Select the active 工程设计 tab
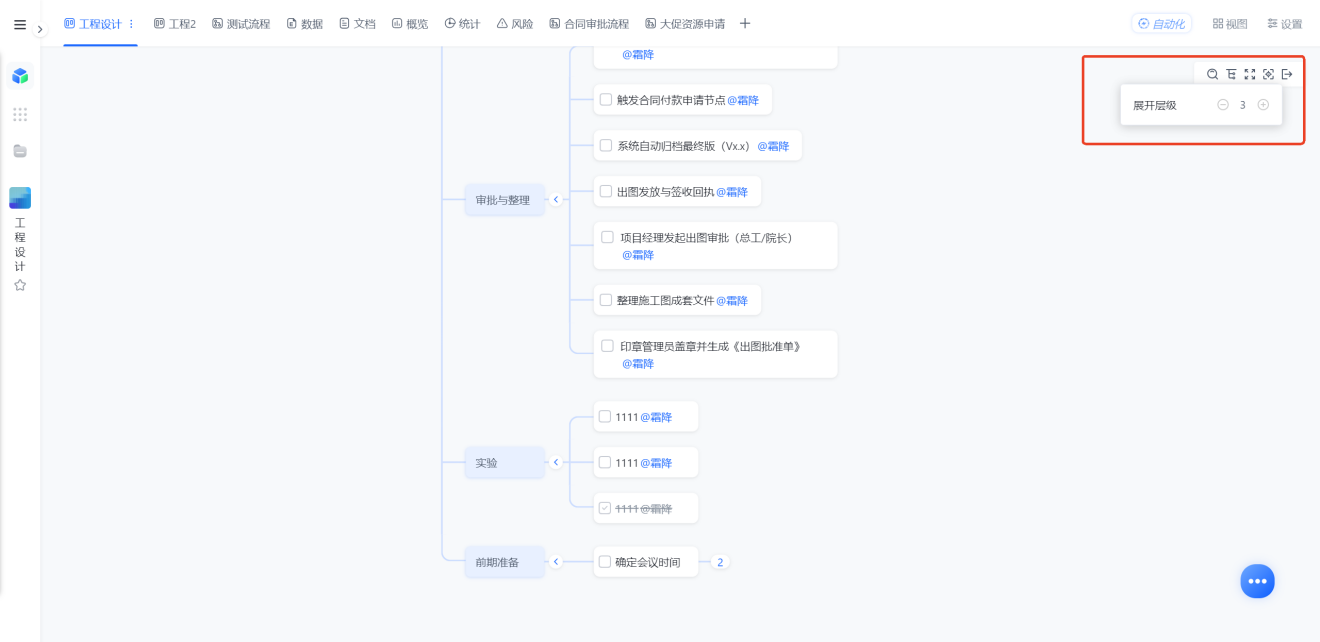1320x642 pixels. [x=92, y=24]
